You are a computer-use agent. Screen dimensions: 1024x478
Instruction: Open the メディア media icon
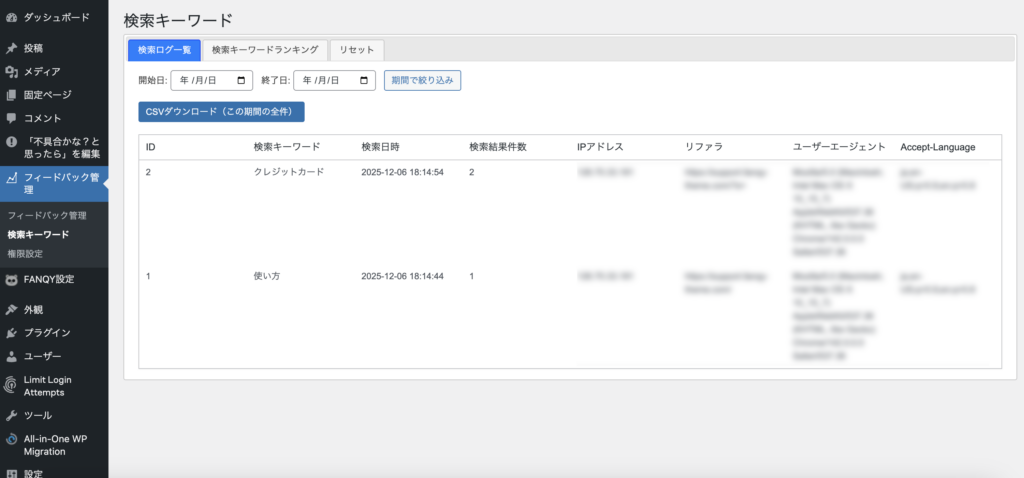click(x=11, y=71)
